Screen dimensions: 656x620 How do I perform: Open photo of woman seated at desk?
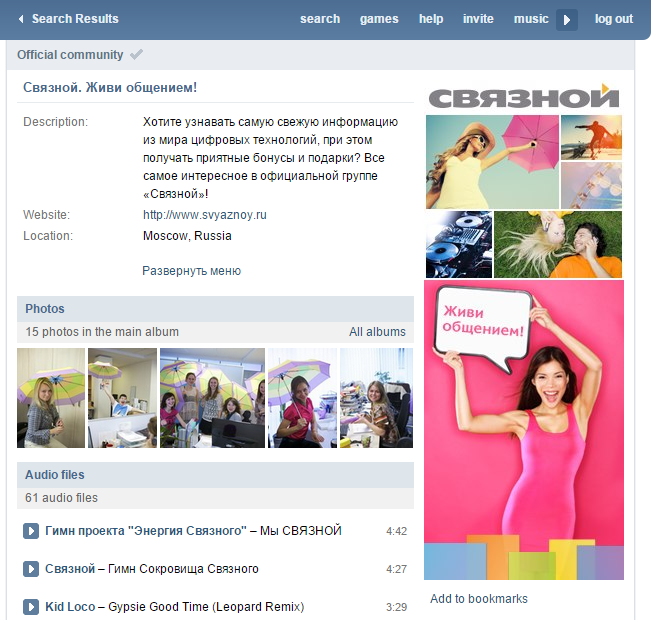tap(377, 398)
